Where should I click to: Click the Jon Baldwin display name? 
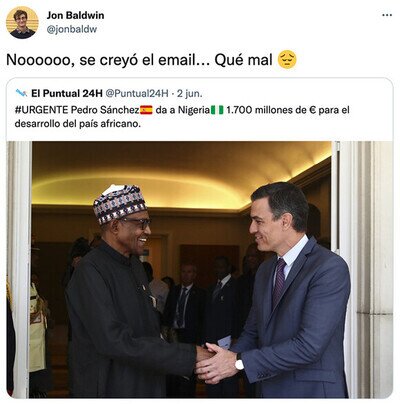click(75, 15)
